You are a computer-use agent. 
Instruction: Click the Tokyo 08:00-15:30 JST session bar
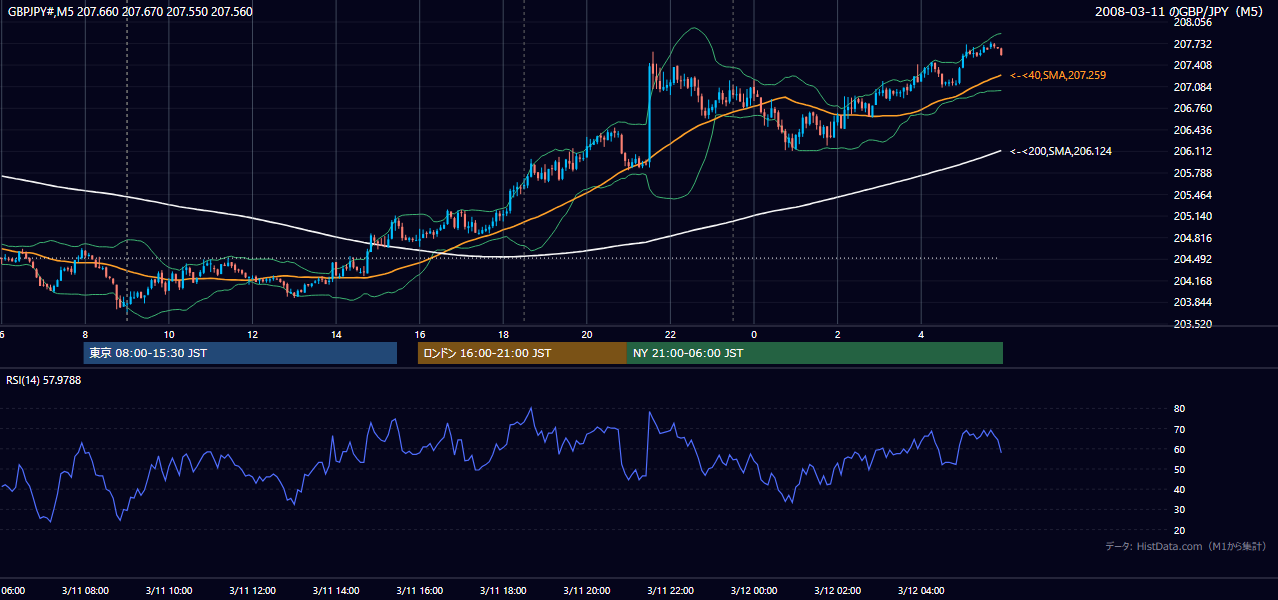coord(240,353)
